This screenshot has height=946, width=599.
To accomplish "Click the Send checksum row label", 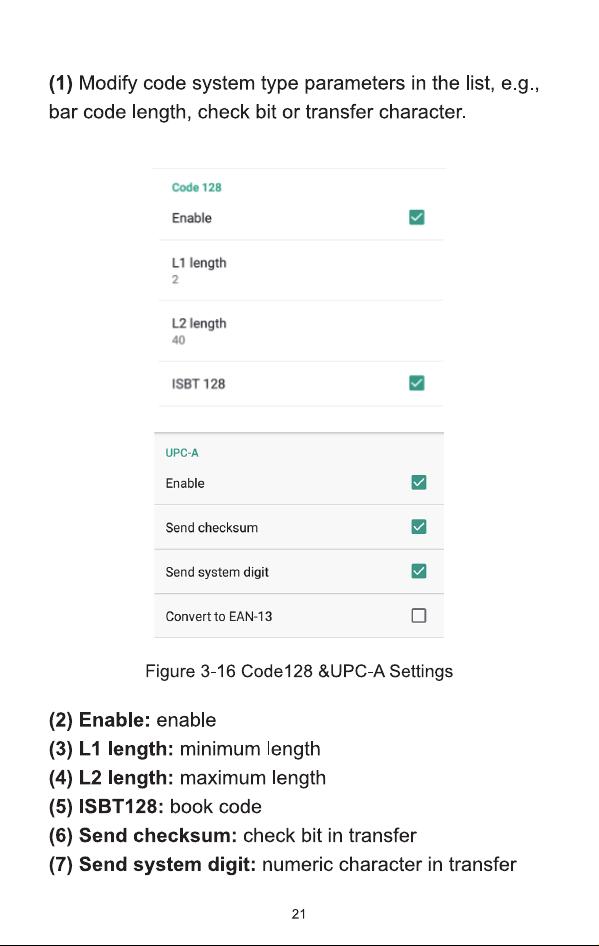I will (x=211, y=528).
